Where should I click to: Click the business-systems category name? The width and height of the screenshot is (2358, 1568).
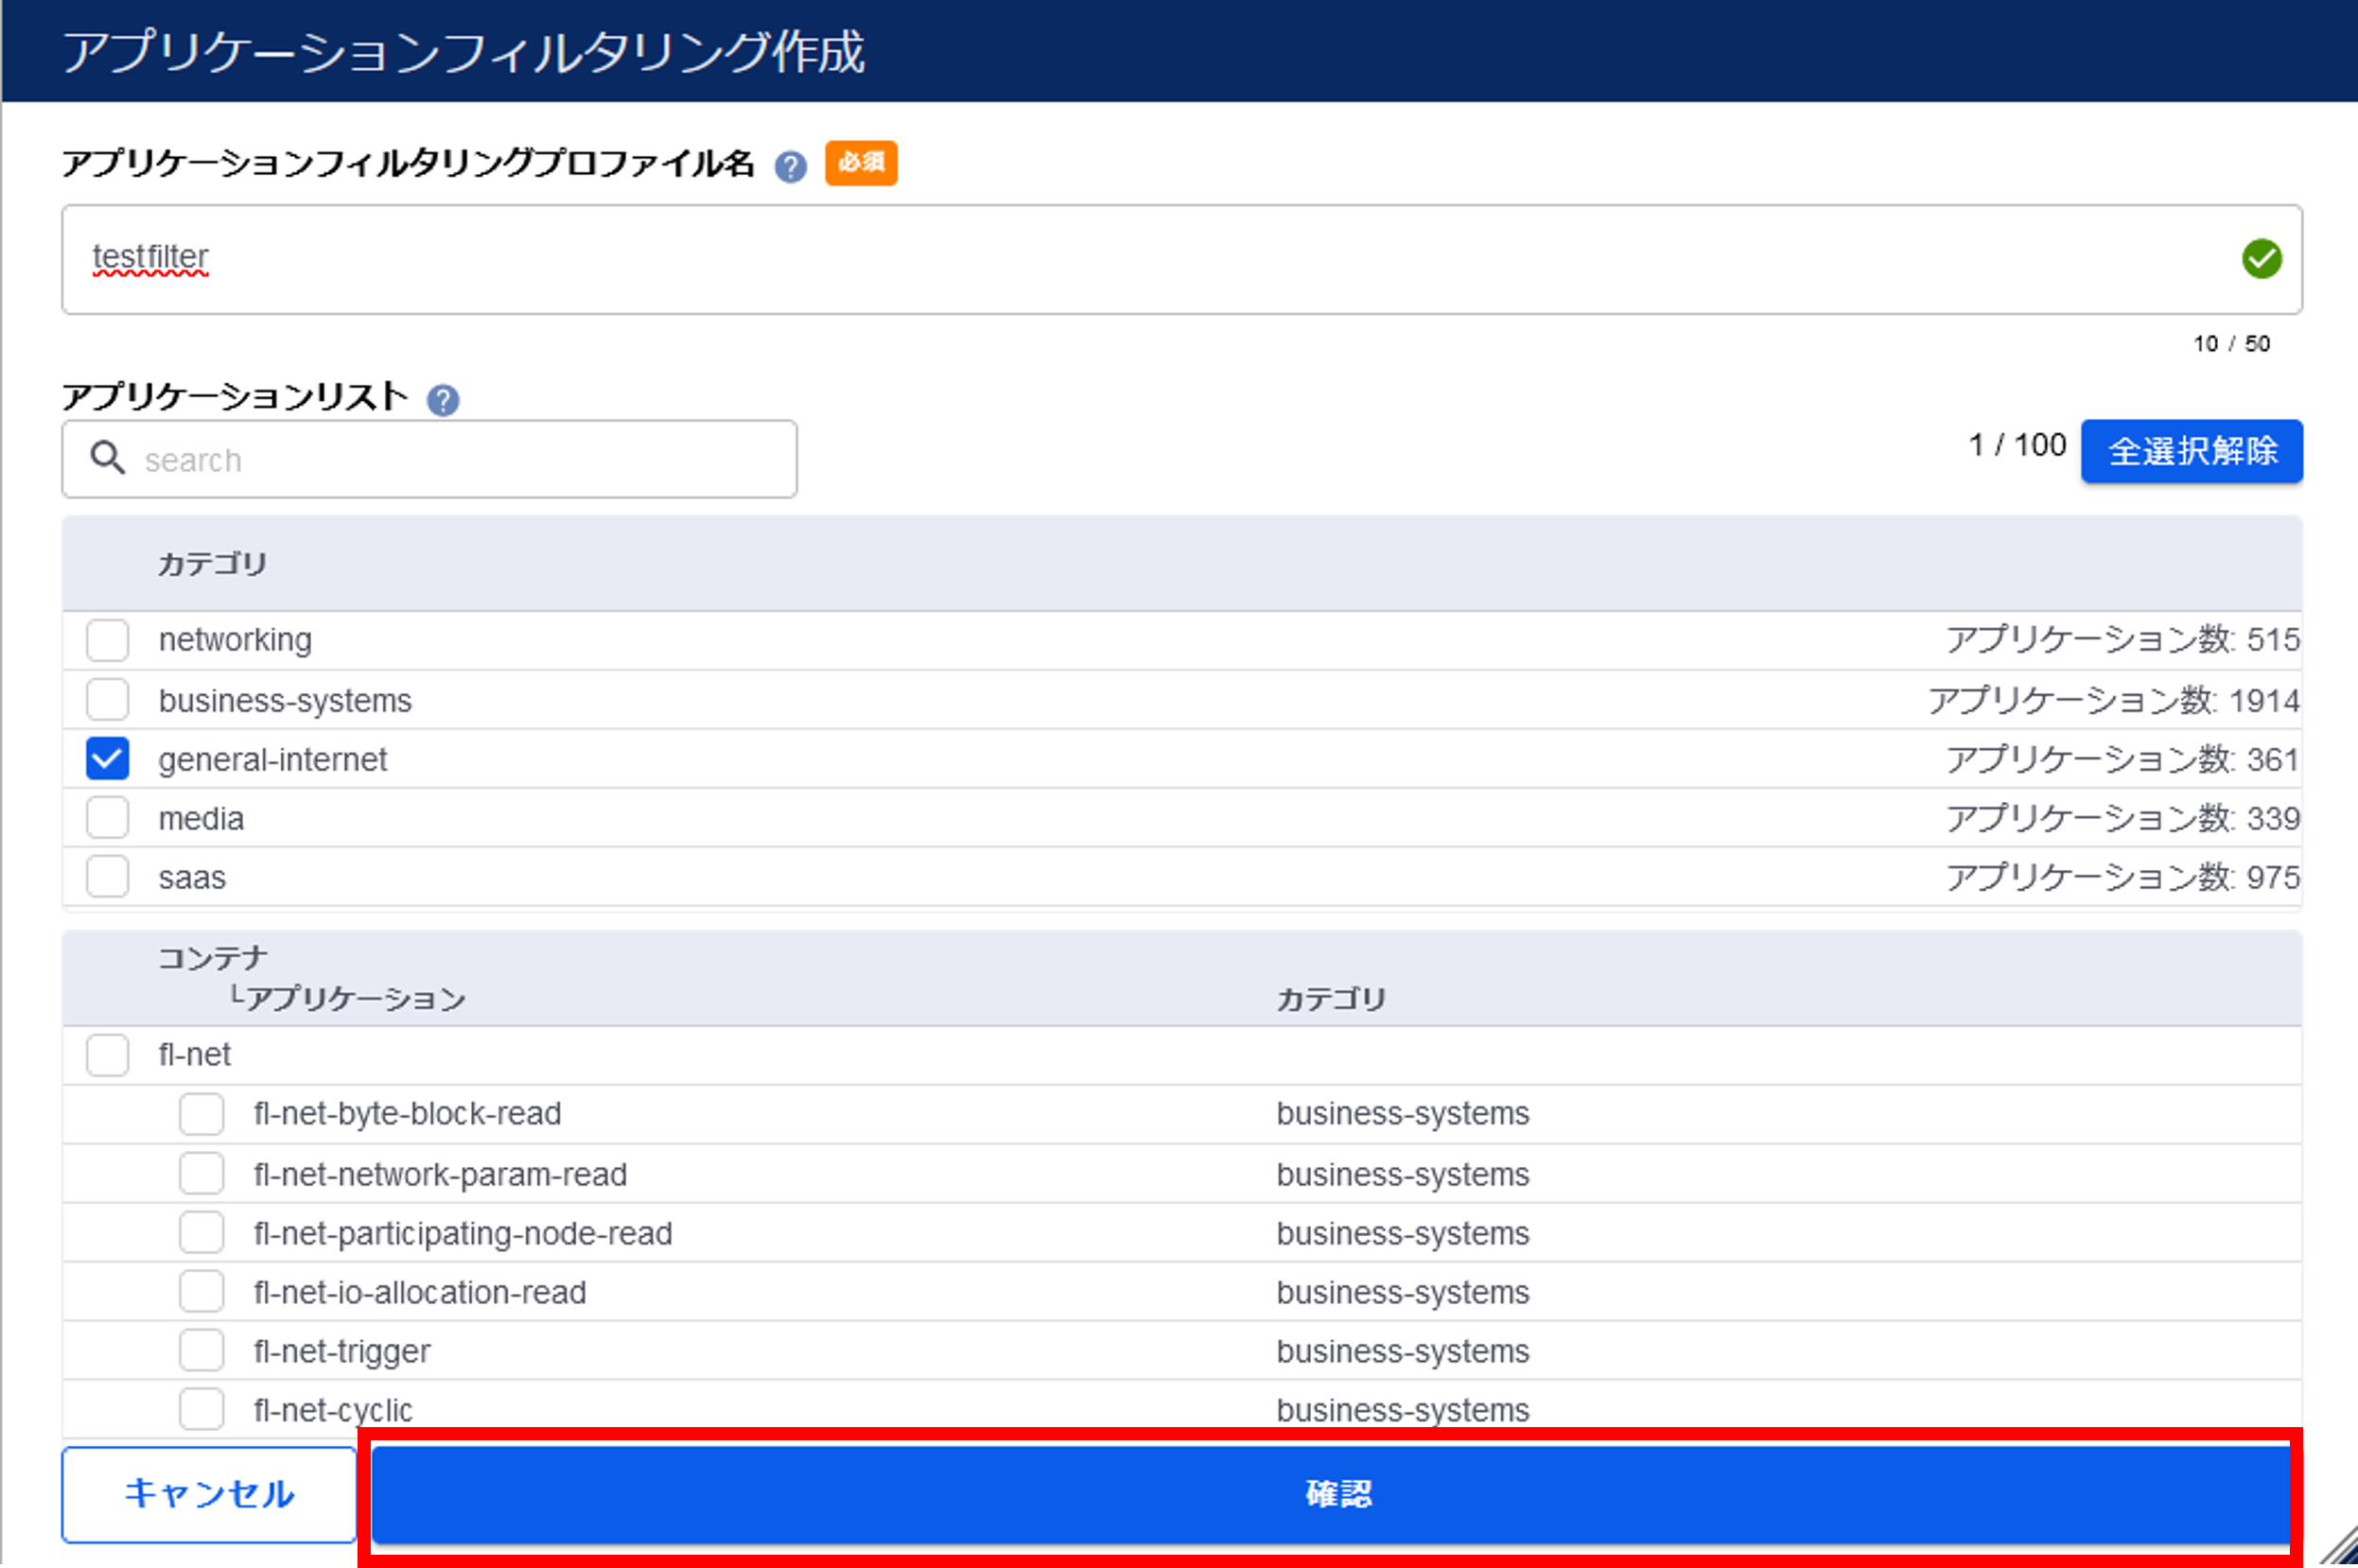point(285,701)
